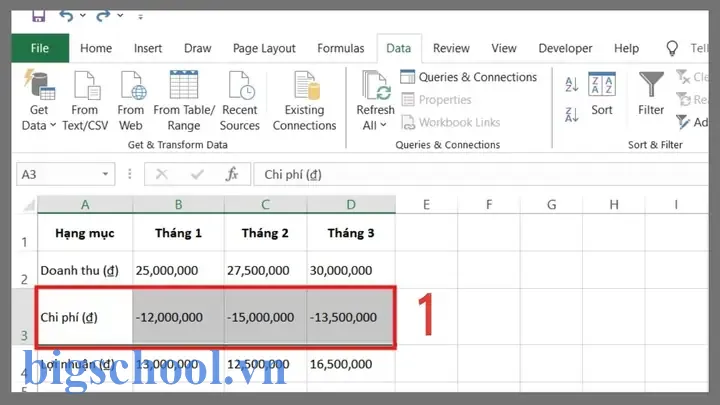Viewport: 720px width, 405px height.
Task: Select row 1 header
Action: [x=24, y=233]
